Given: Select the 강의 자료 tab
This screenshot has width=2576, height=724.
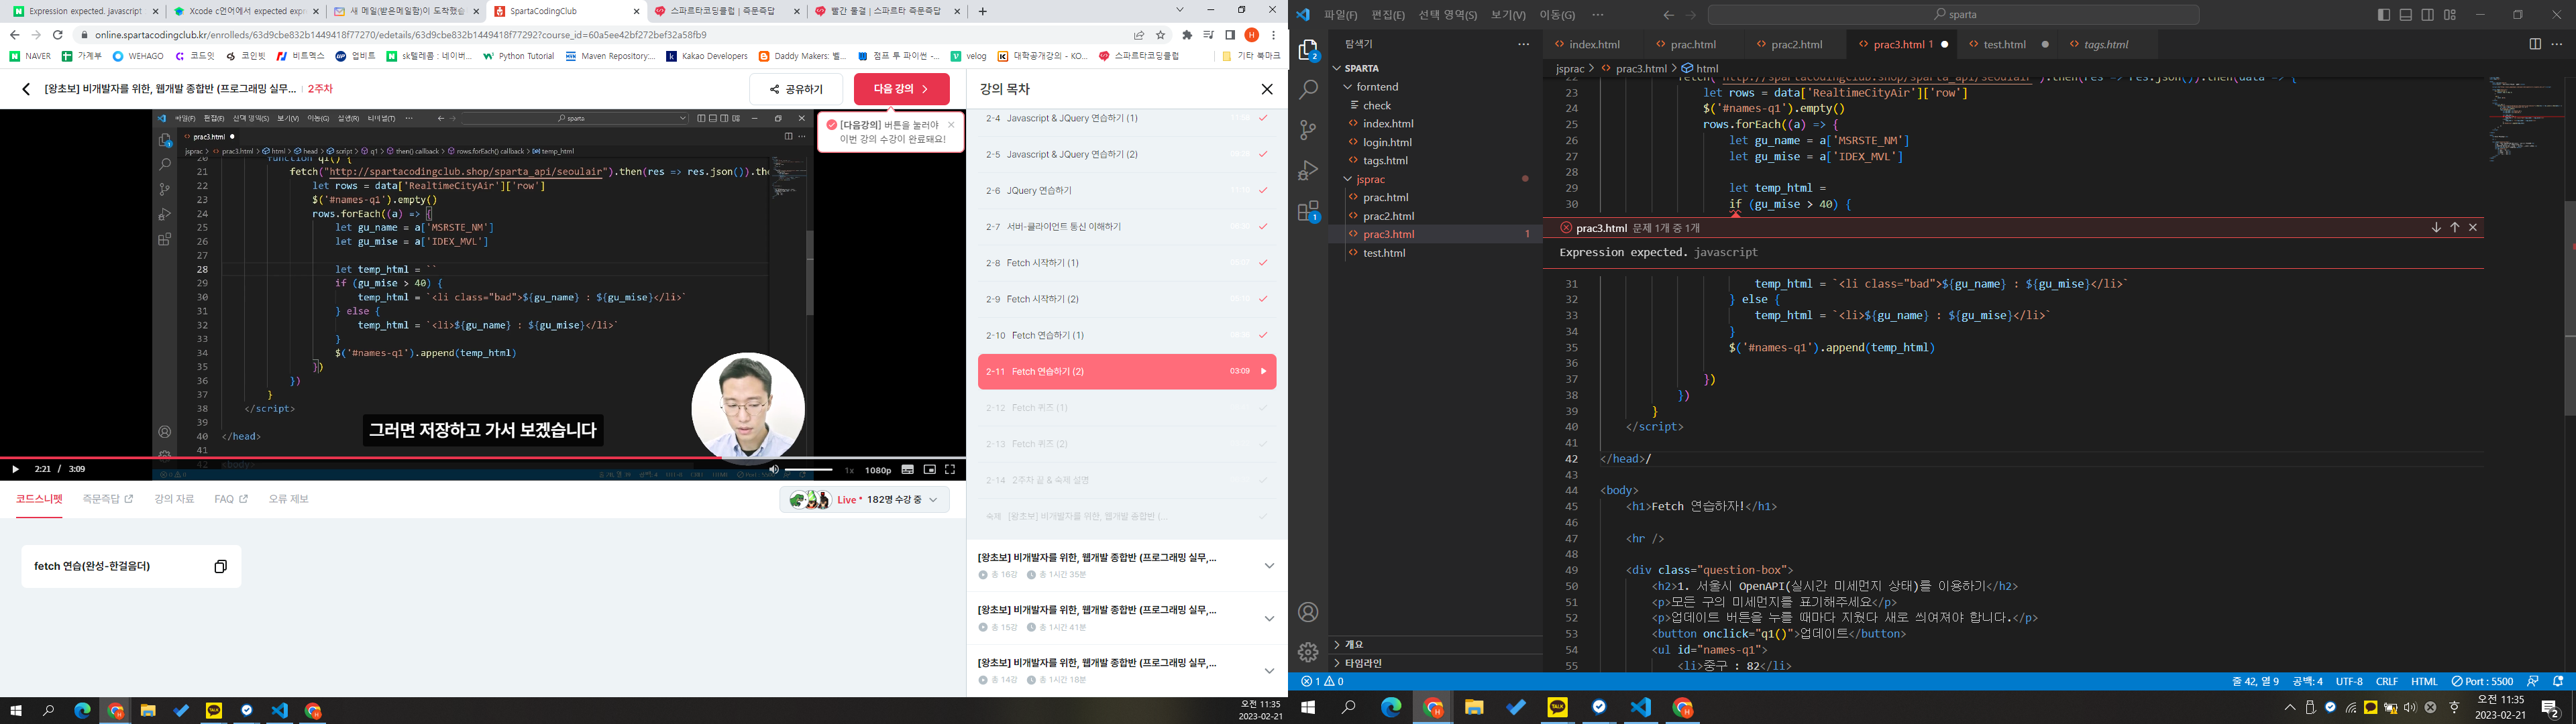Looking at the screenshot, I should (174, 499).
